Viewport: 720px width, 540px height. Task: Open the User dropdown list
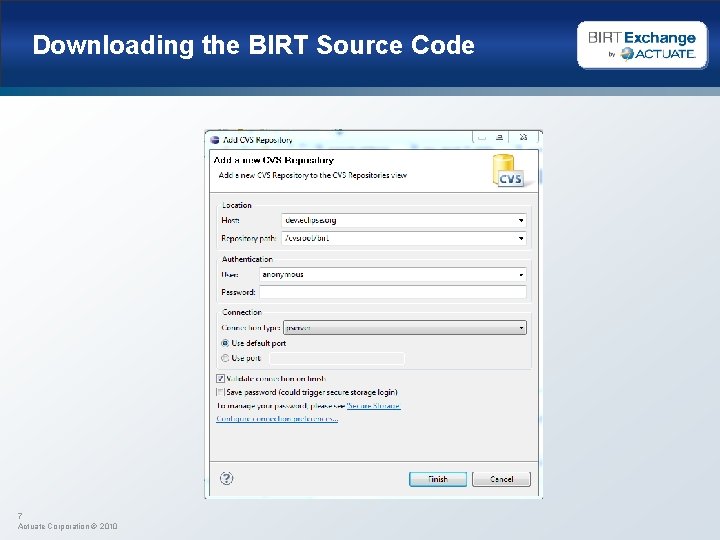click(x=521, y=275)
